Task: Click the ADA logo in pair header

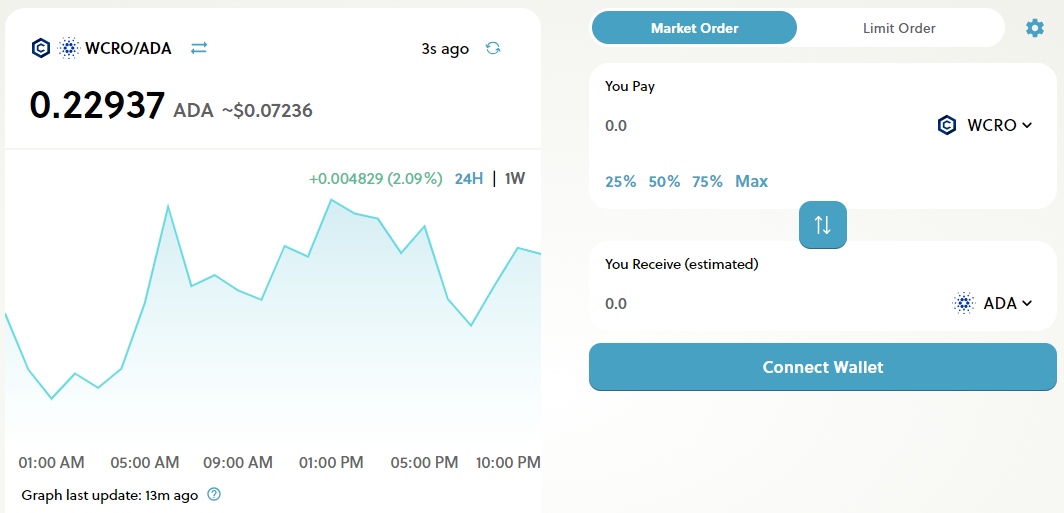Action: (69, 48)
